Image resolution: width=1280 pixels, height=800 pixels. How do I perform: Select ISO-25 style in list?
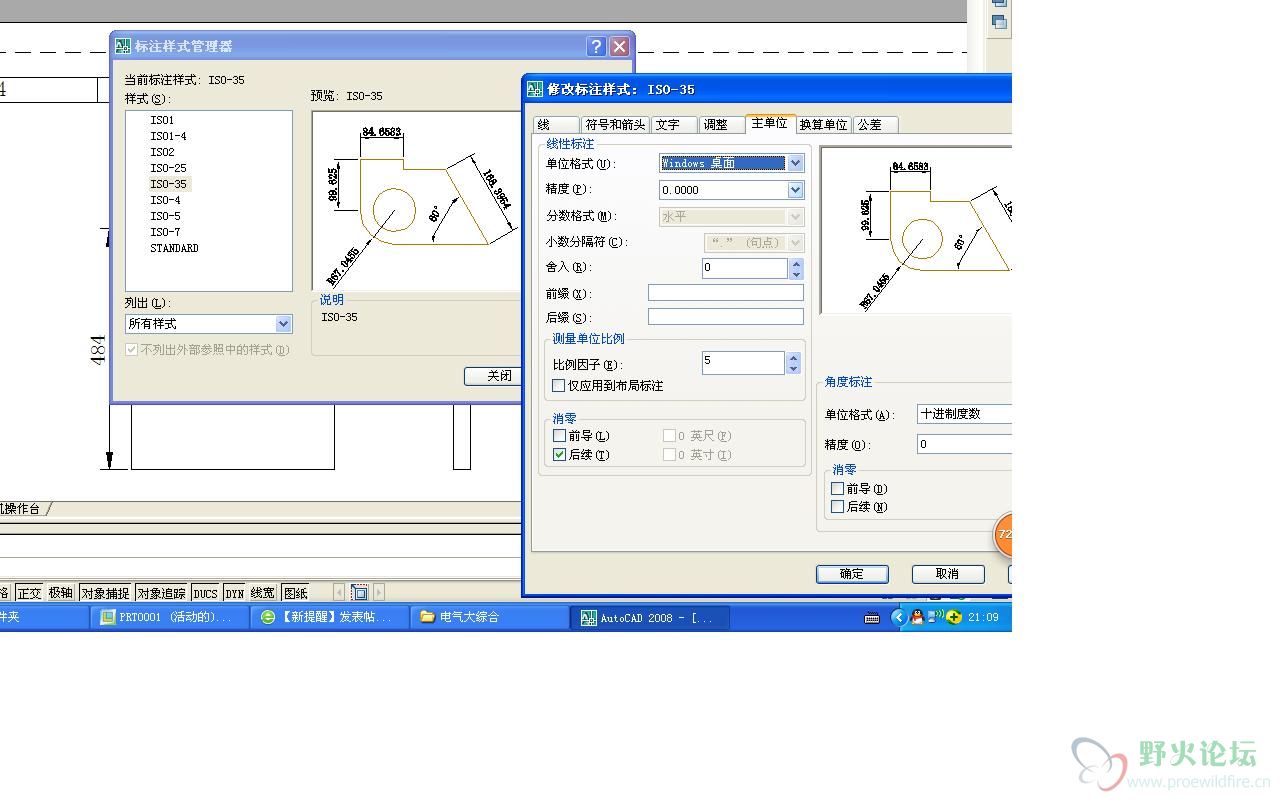click(168, 168)
